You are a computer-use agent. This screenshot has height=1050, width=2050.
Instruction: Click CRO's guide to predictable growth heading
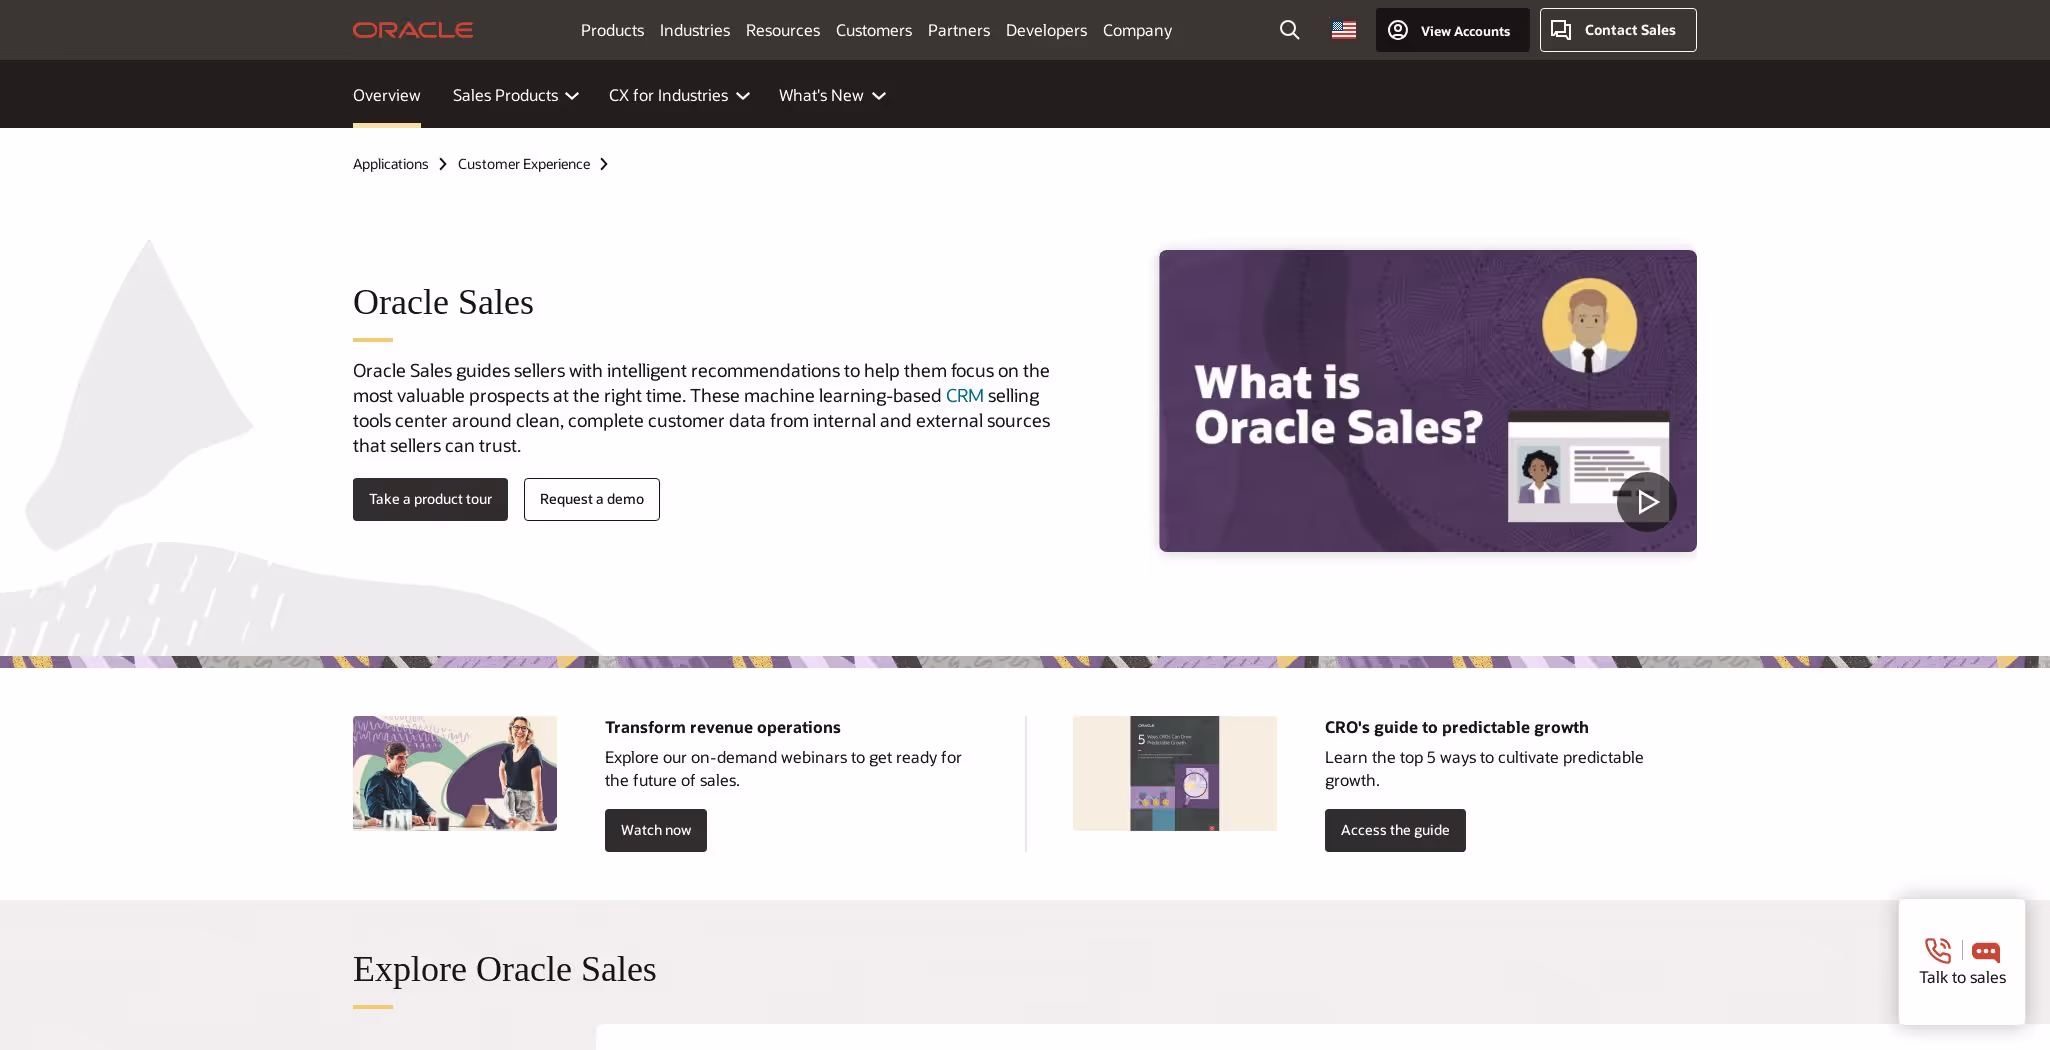tap(1457, 727)
